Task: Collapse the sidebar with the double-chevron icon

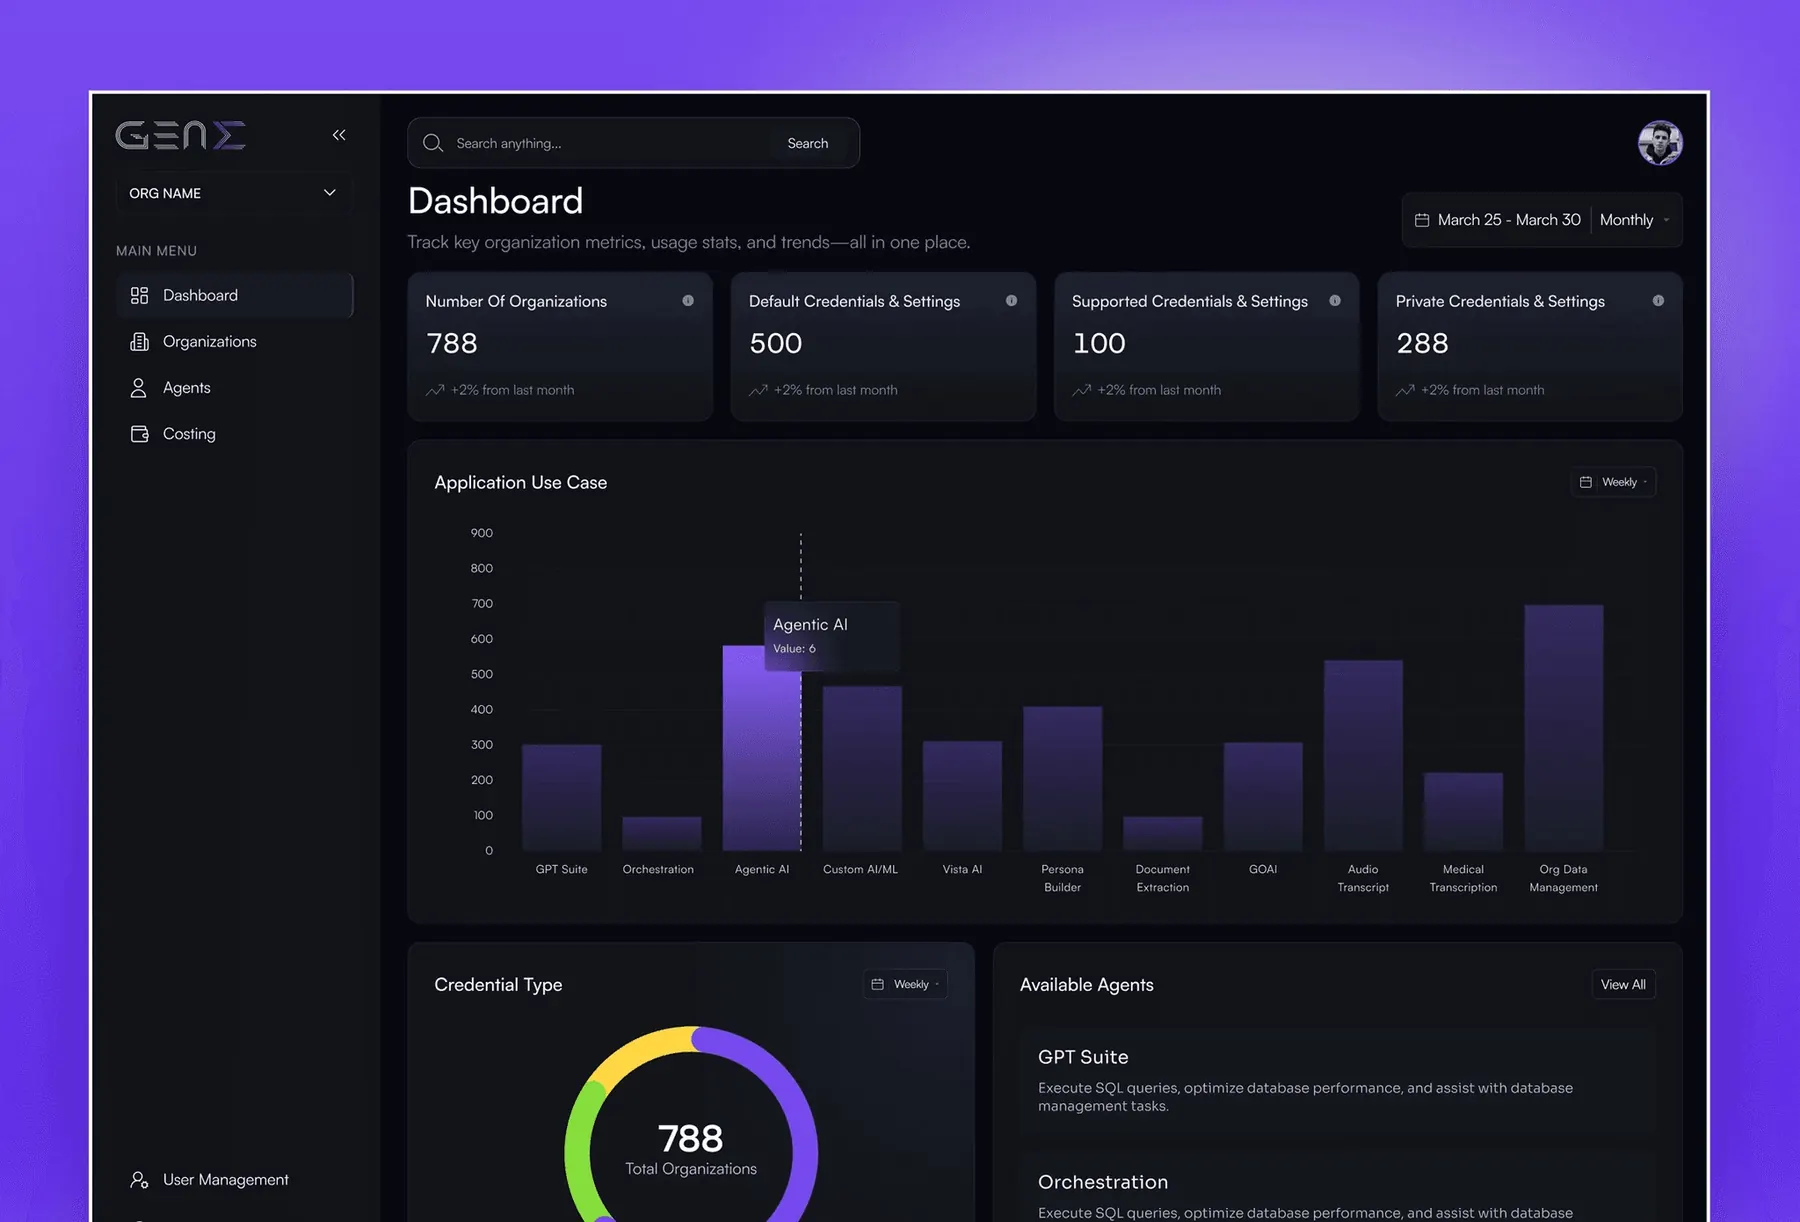Action: click(x=339, y=135)
